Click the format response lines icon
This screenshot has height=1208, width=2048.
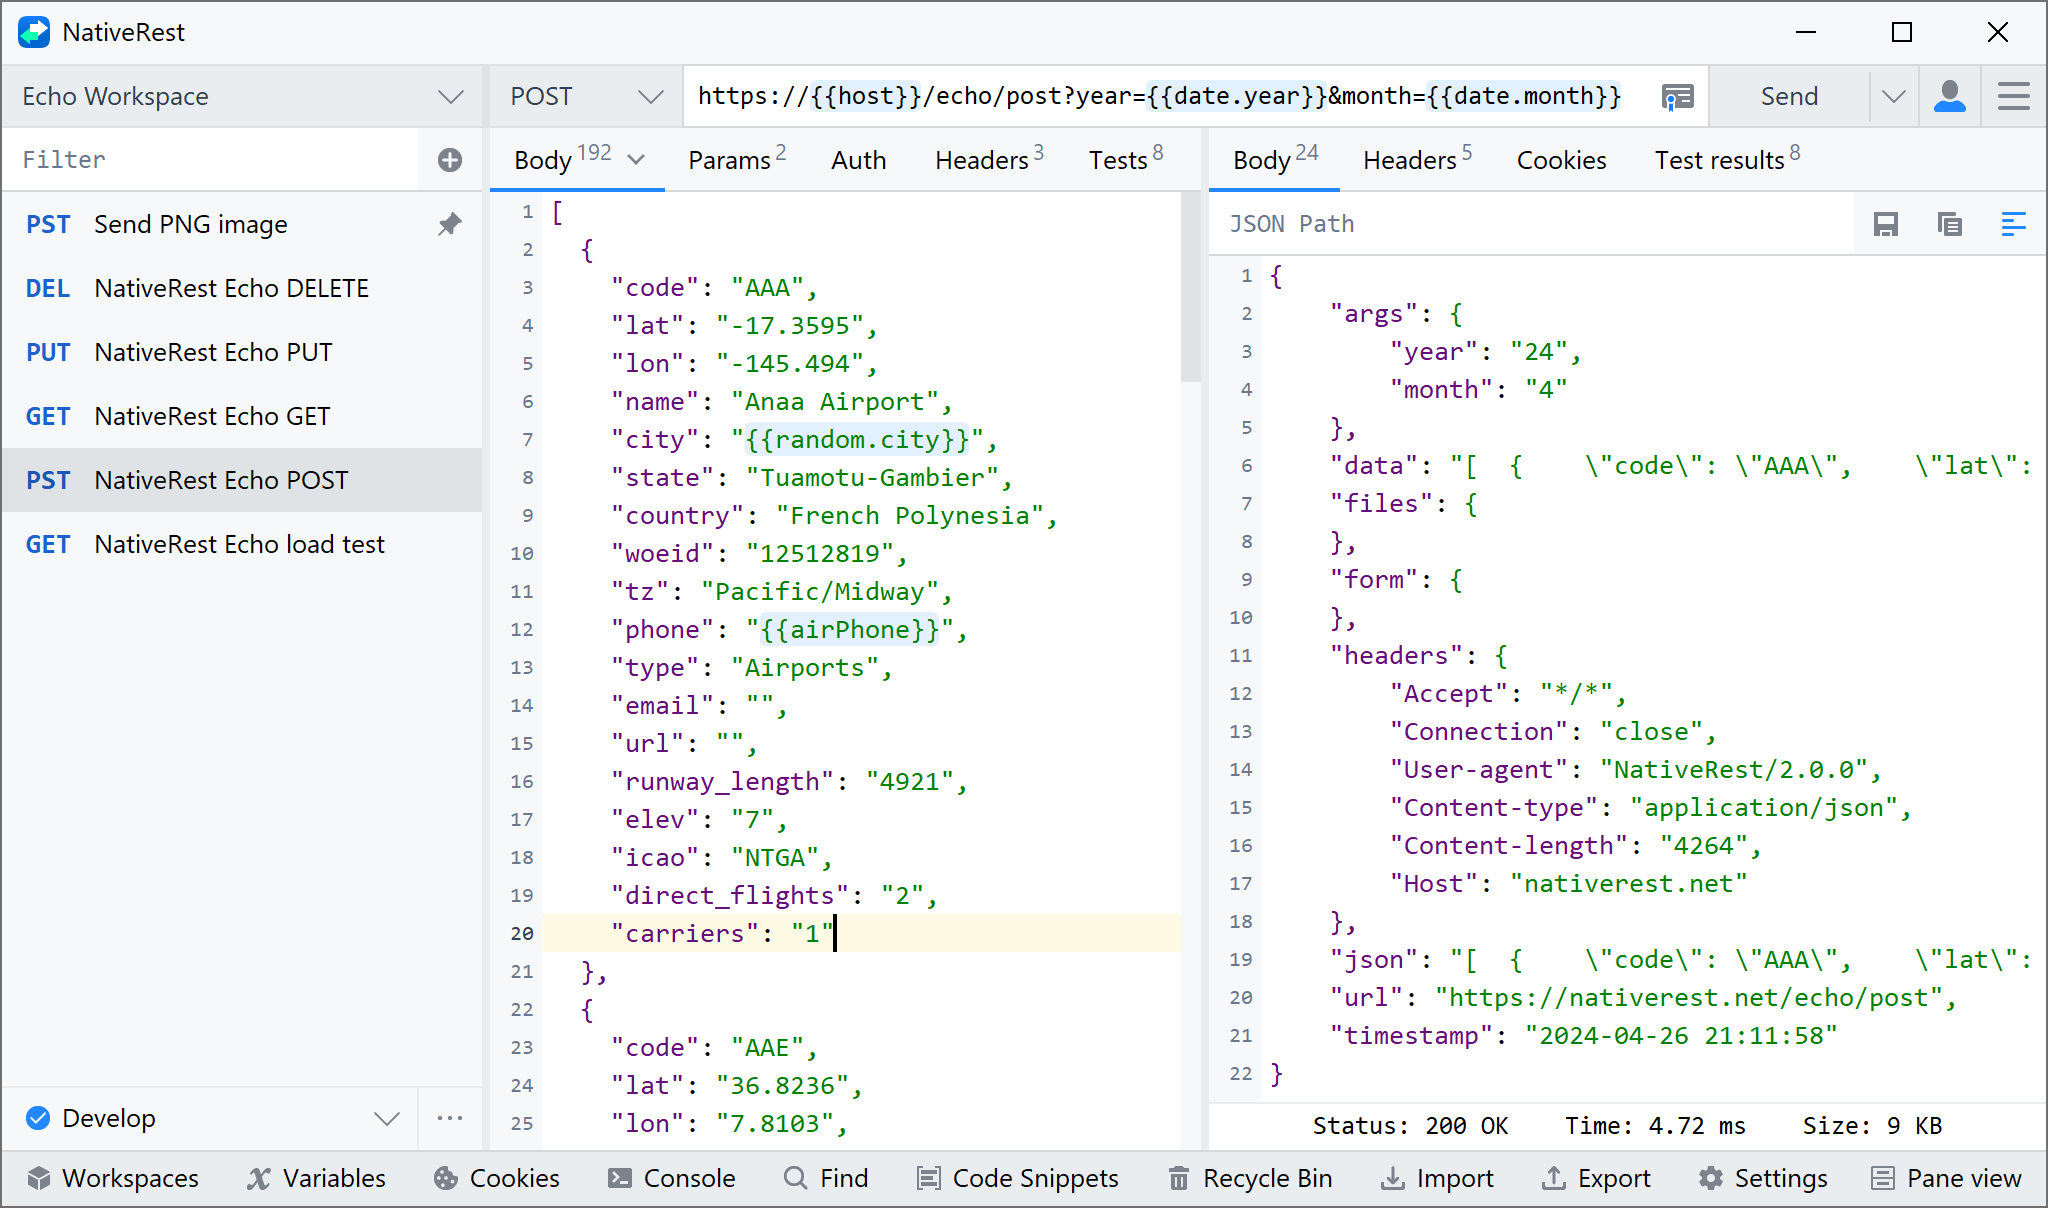point(2014,224)
